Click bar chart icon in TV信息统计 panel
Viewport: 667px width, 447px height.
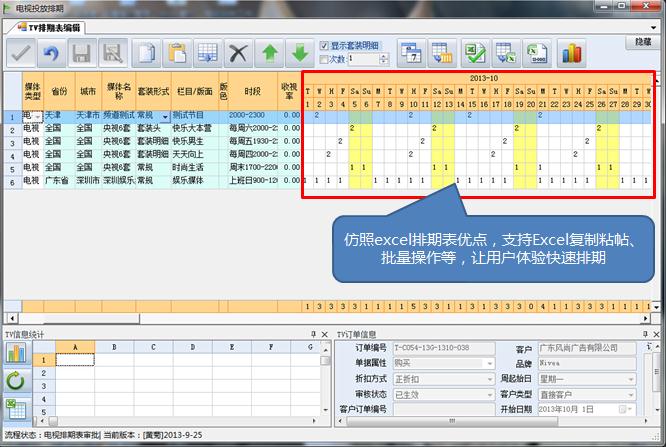point(16,353)
